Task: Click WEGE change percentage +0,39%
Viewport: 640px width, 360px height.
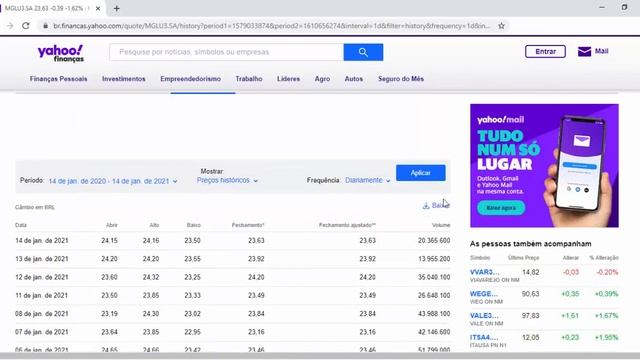Action: click(607, 293)
